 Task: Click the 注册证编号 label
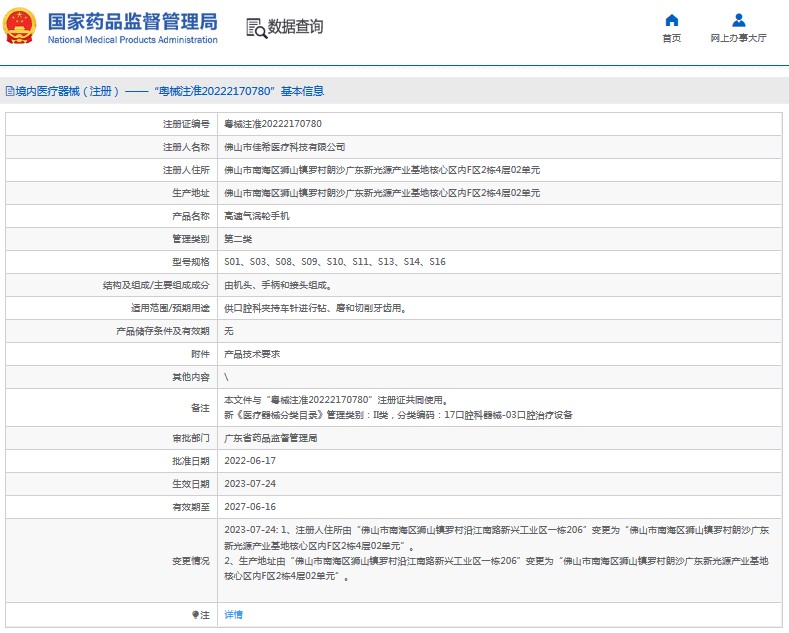tap(186, 124)
